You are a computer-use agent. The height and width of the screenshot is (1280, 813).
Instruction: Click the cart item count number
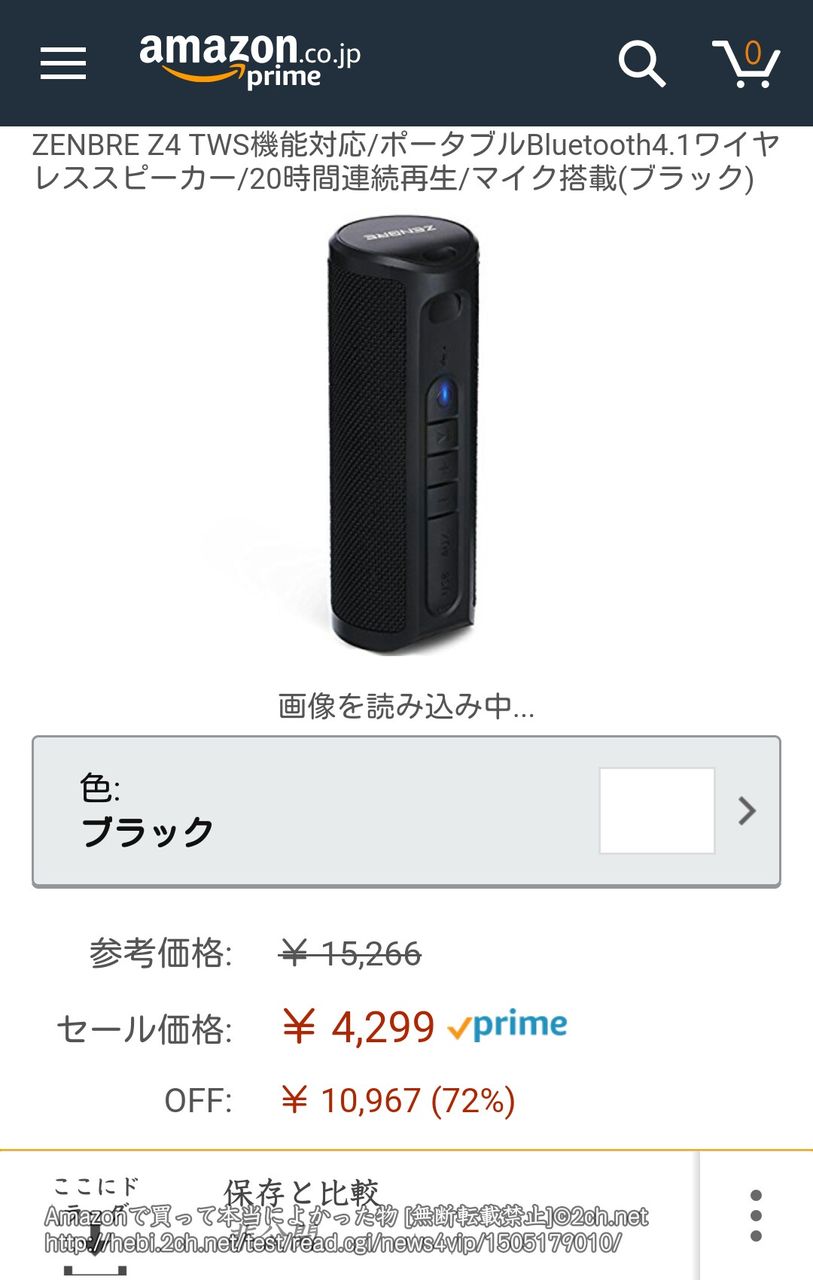click(753, 52)
